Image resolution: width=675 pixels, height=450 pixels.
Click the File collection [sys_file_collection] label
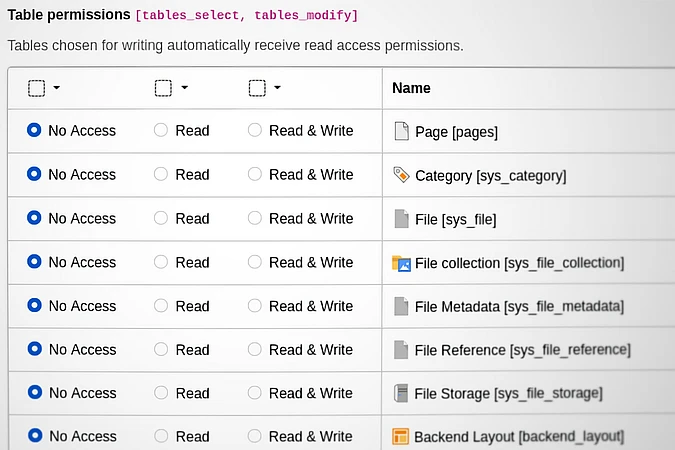tap(519, 263)
